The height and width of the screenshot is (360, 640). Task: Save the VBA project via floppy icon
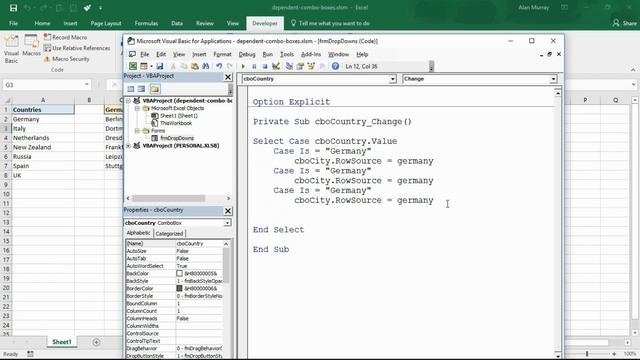click(160, 66)
